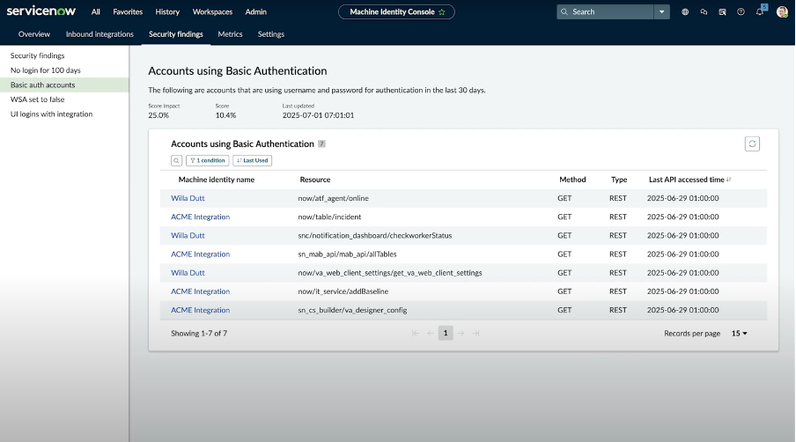Screen dimensions: 796x442
Task: Open the Records per page dropdown
Action: 739,333
